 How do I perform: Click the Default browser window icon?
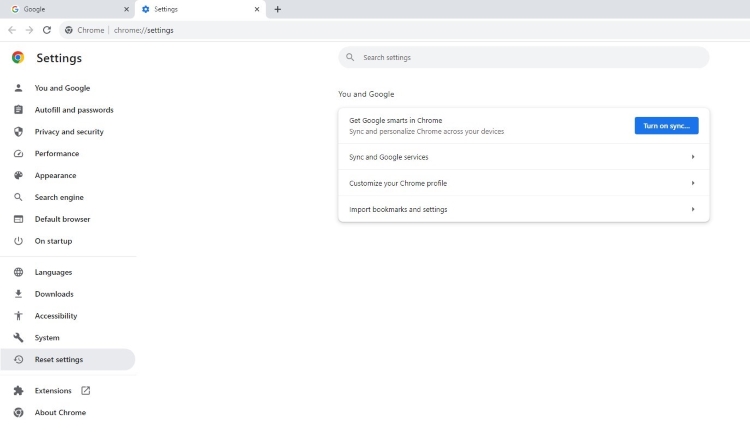coord(18,219)
